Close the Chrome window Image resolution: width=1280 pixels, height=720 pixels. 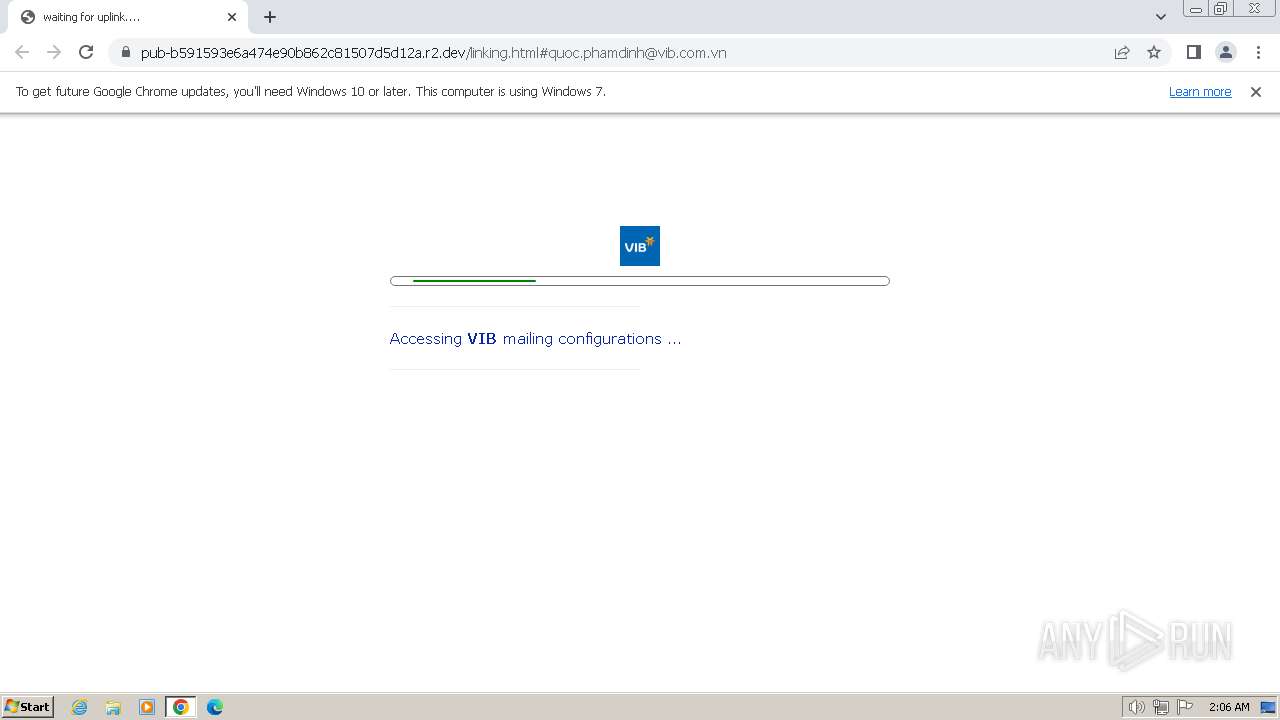[x=1254, y=9]
